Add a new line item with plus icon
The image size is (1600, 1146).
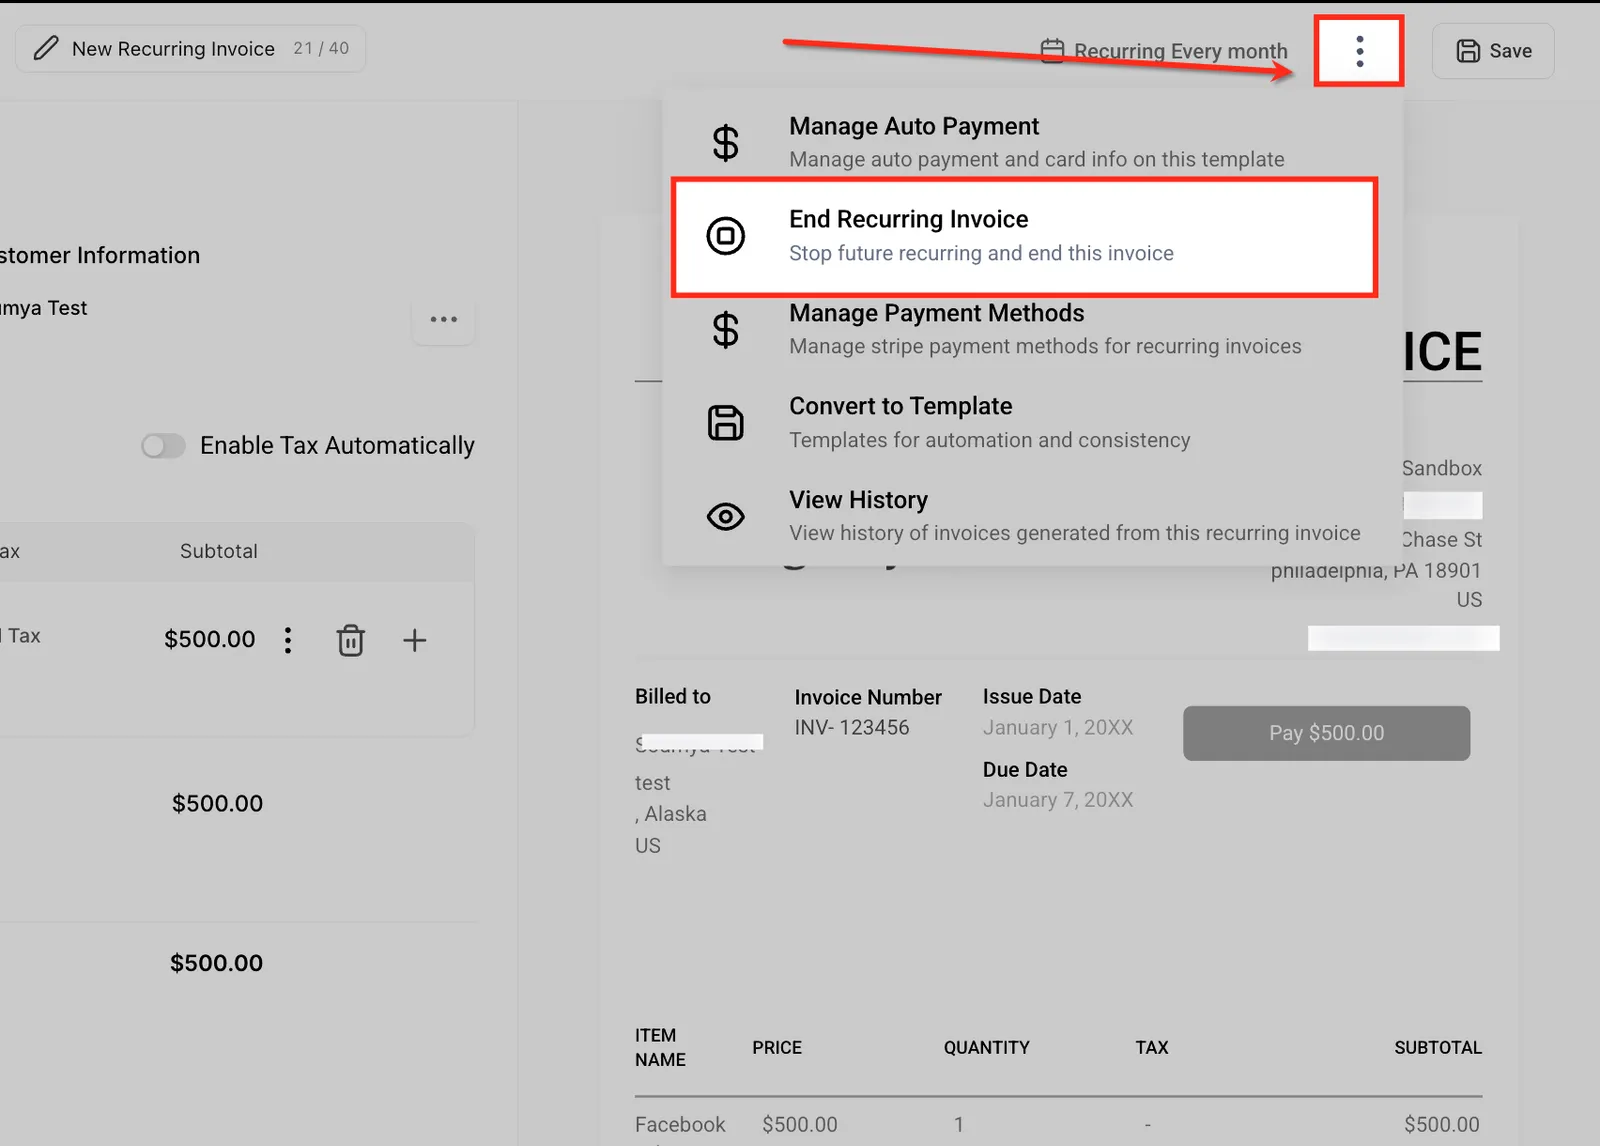click(414, 640)
